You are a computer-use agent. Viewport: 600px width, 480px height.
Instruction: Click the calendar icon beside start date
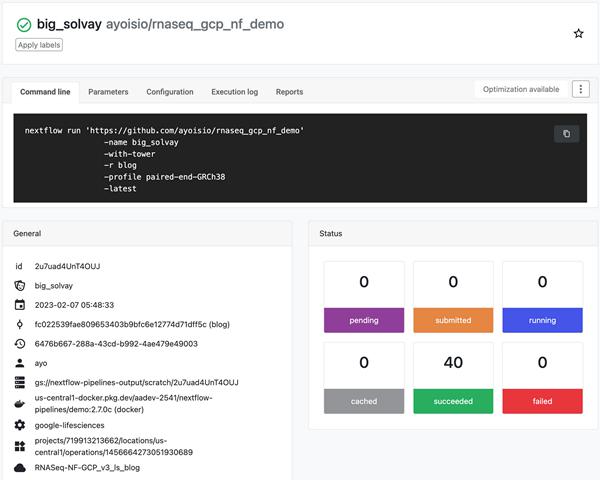point(20,305)
